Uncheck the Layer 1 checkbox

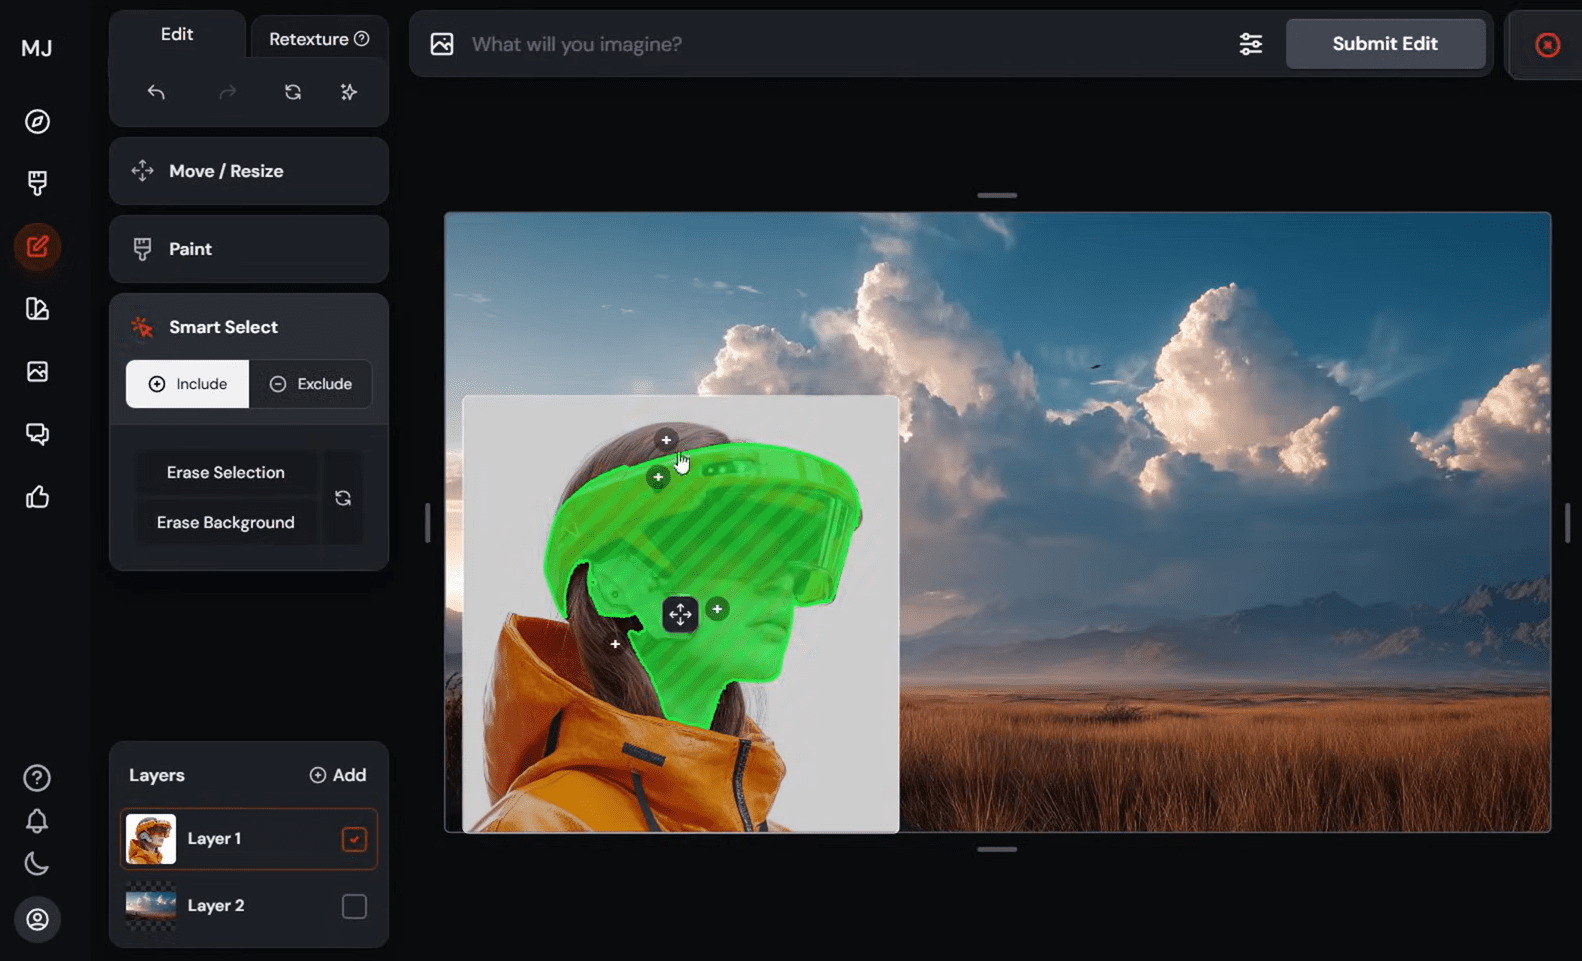coord(354,839)
